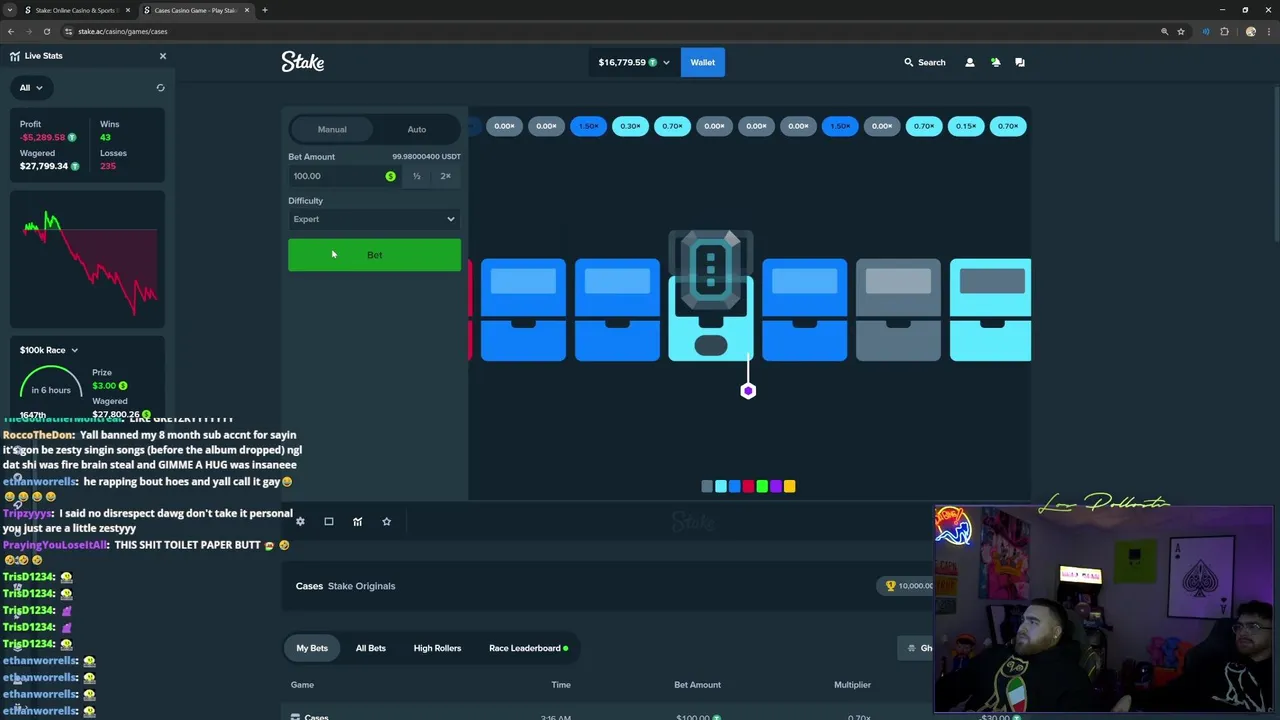
Task: Select the 0.15× result chip
Action: coord(966,126)
